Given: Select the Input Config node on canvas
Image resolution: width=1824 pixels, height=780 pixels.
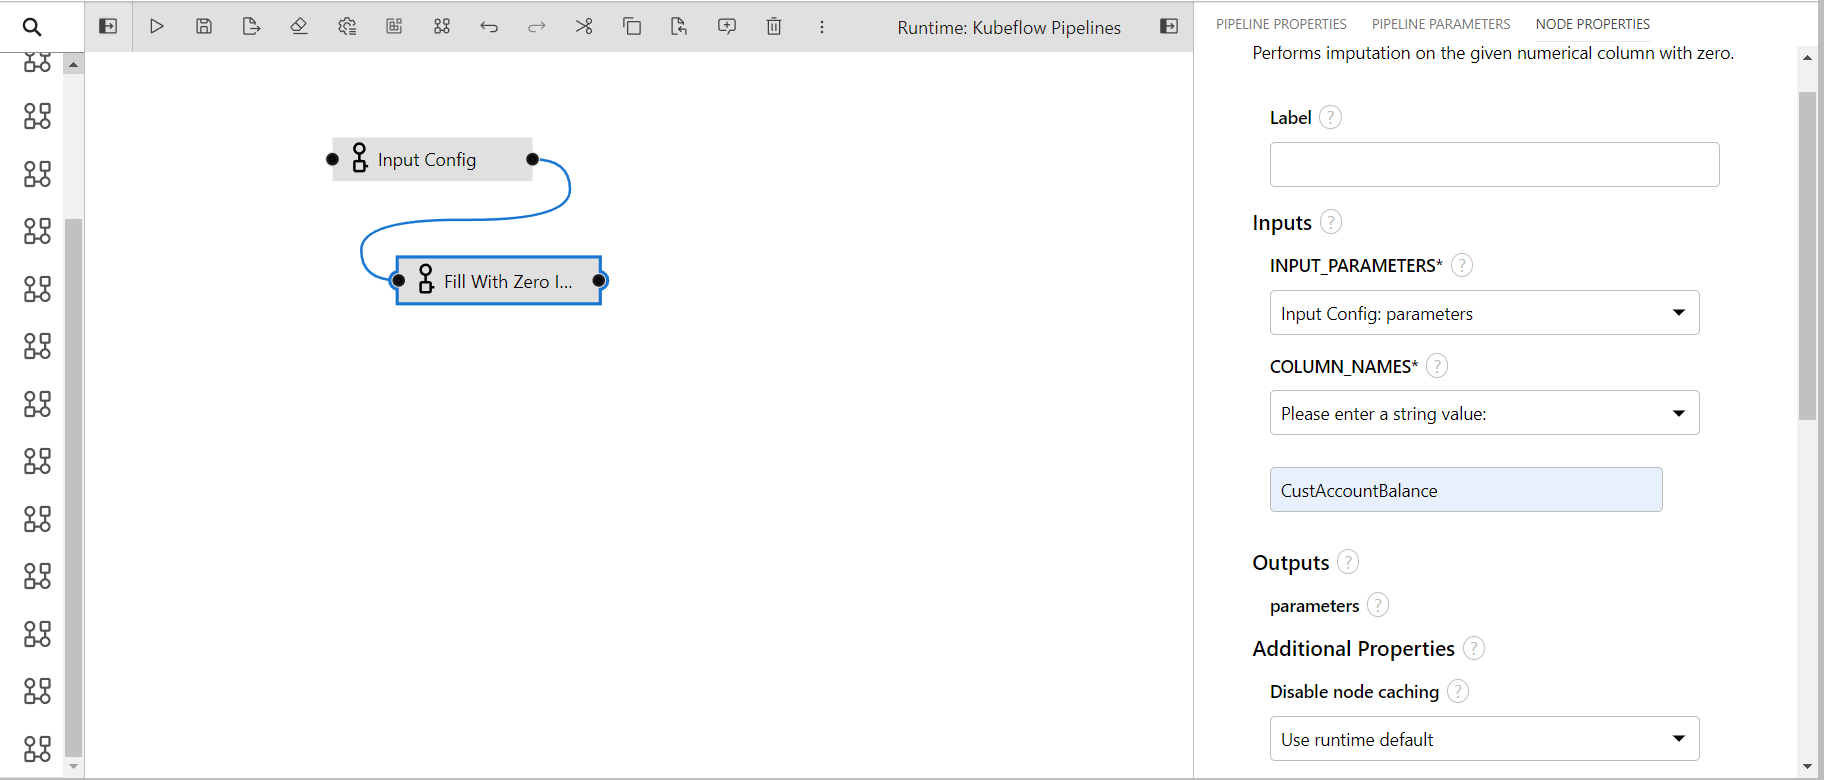Looking at the screenshot, I should click(x=432, y=159).
